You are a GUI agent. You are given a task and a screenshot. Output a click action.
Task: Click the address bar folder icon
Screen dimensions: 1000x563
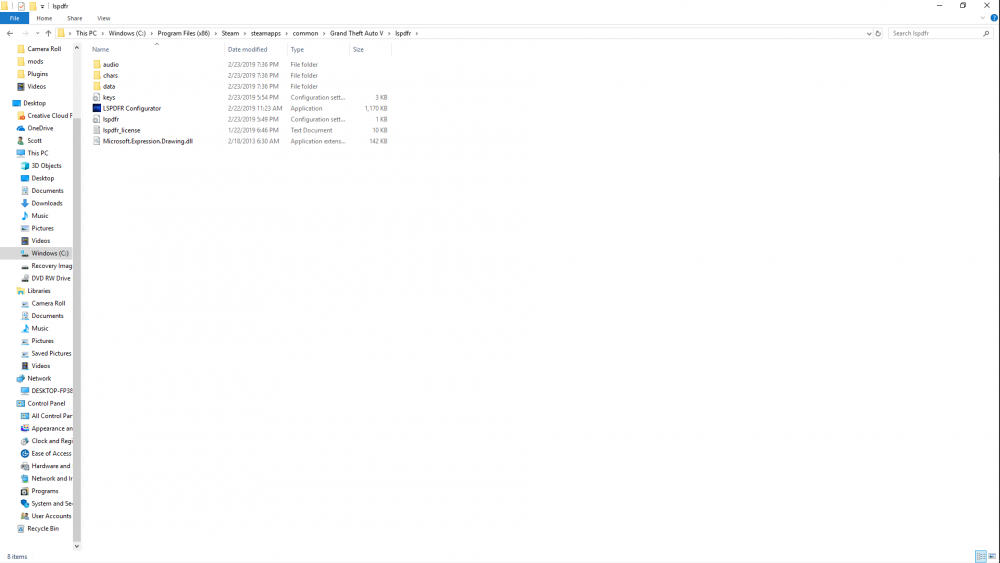tap(61, 33)
